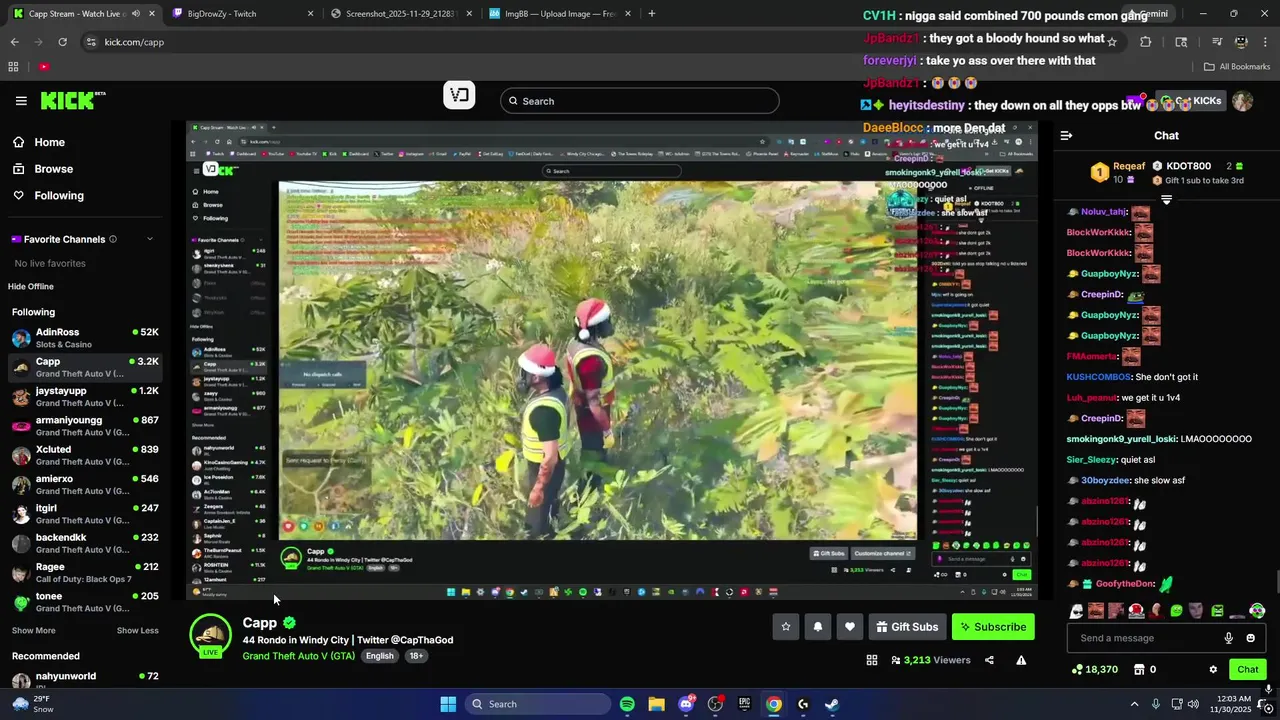Reload the kick.com/capp page

click(62, 42)
